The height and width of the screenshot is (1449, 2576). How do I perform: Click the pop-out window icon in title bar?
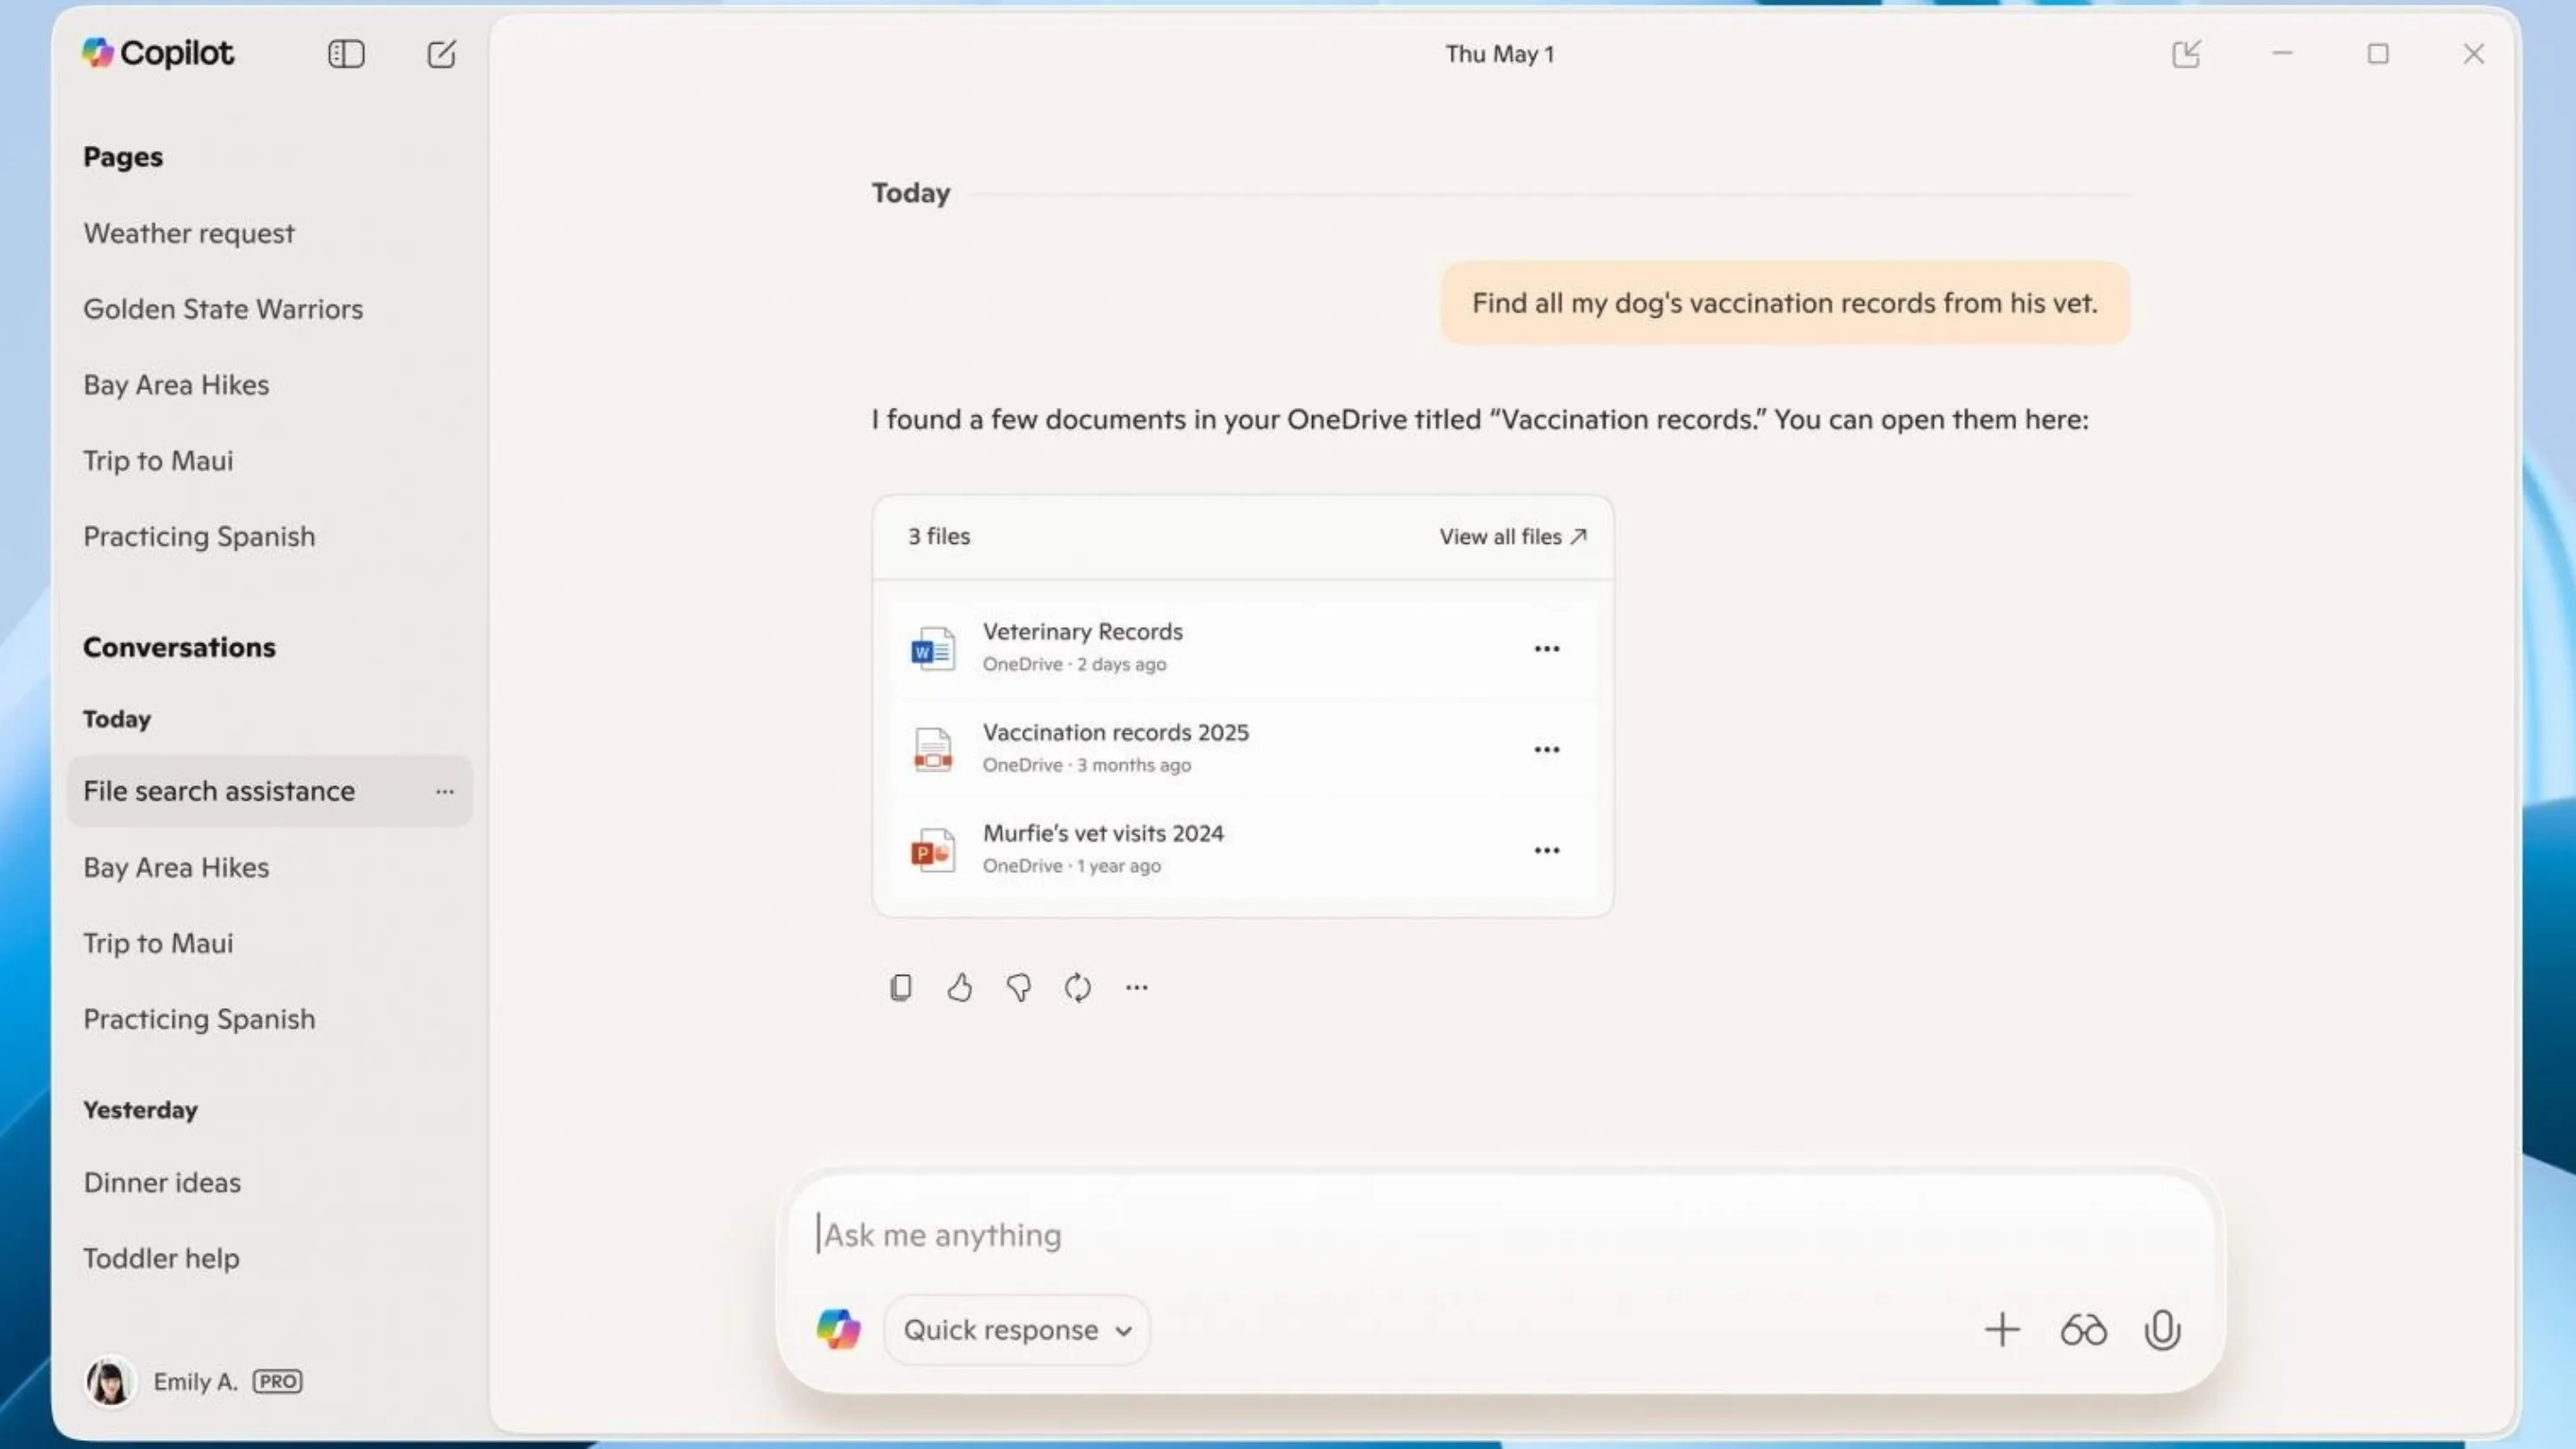tap(2187, 54)
